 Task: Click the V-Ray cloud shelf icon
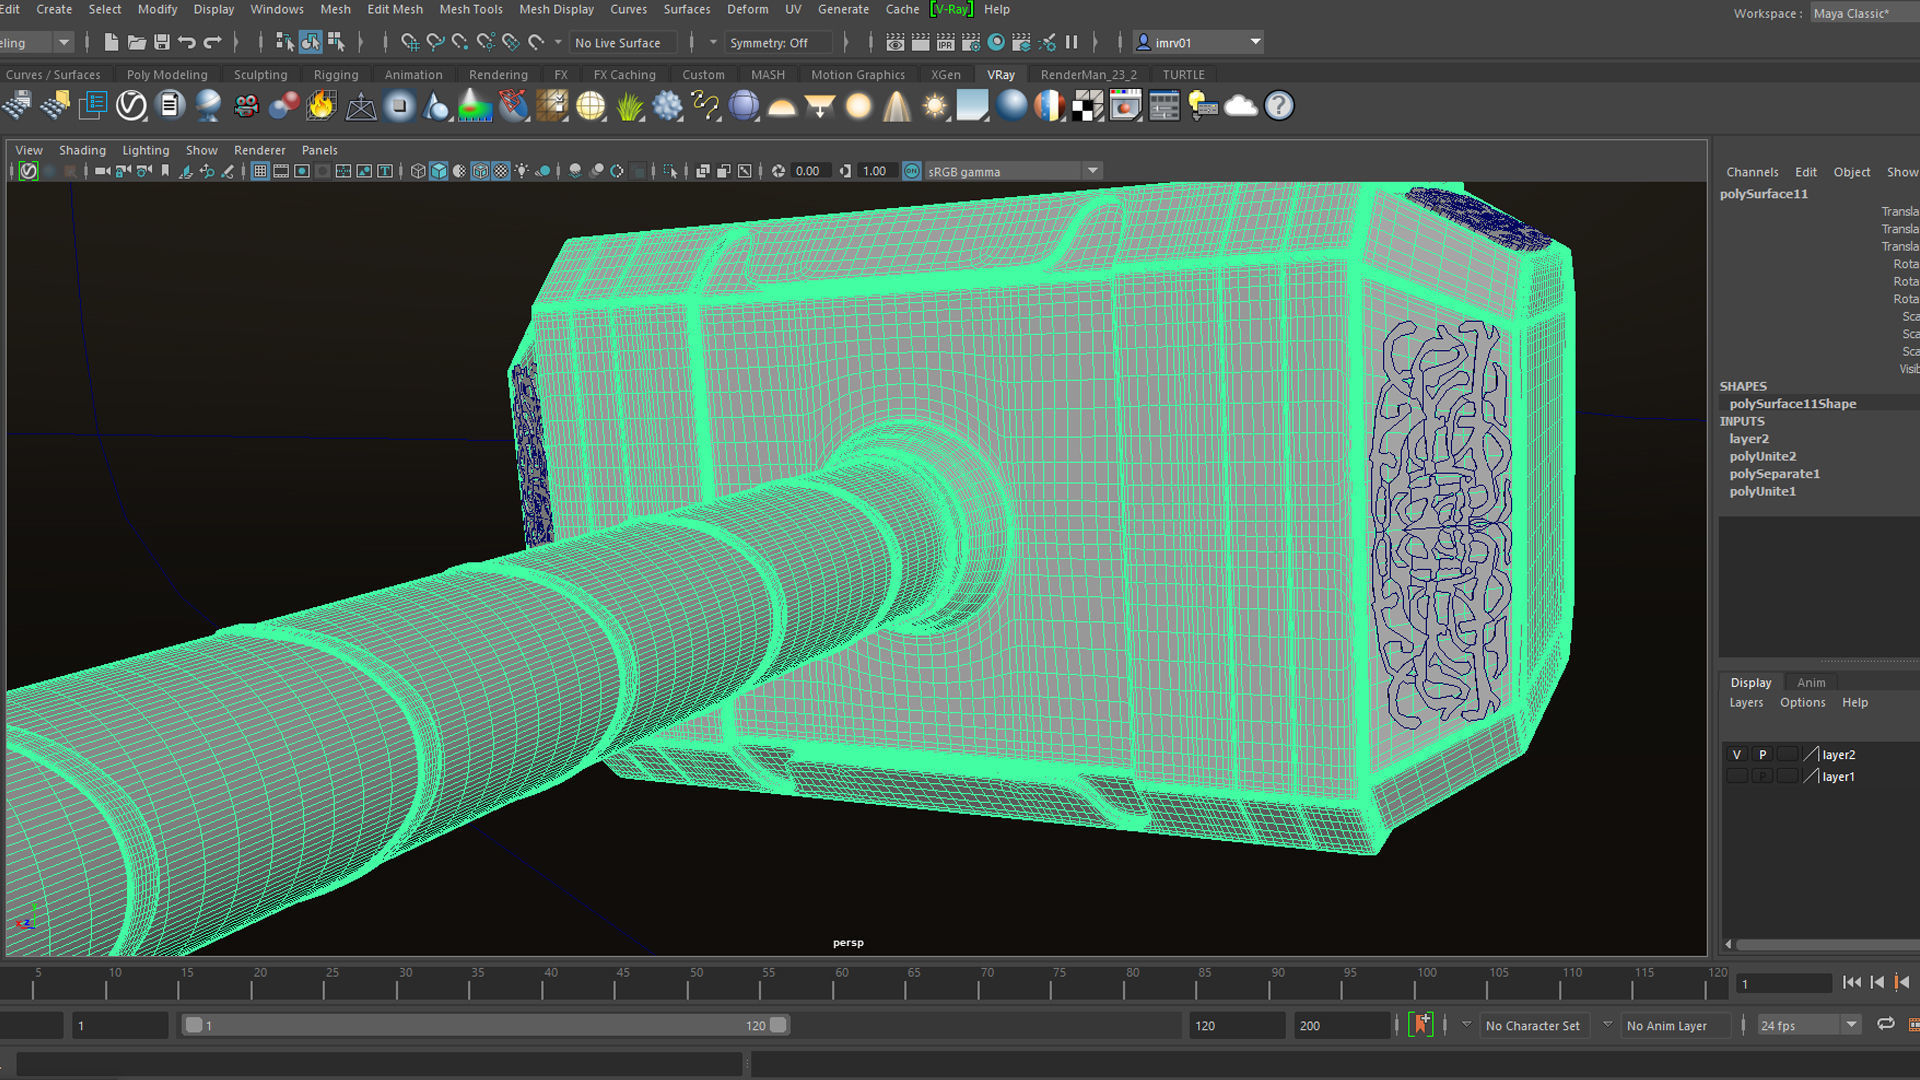click(1240, 105)
